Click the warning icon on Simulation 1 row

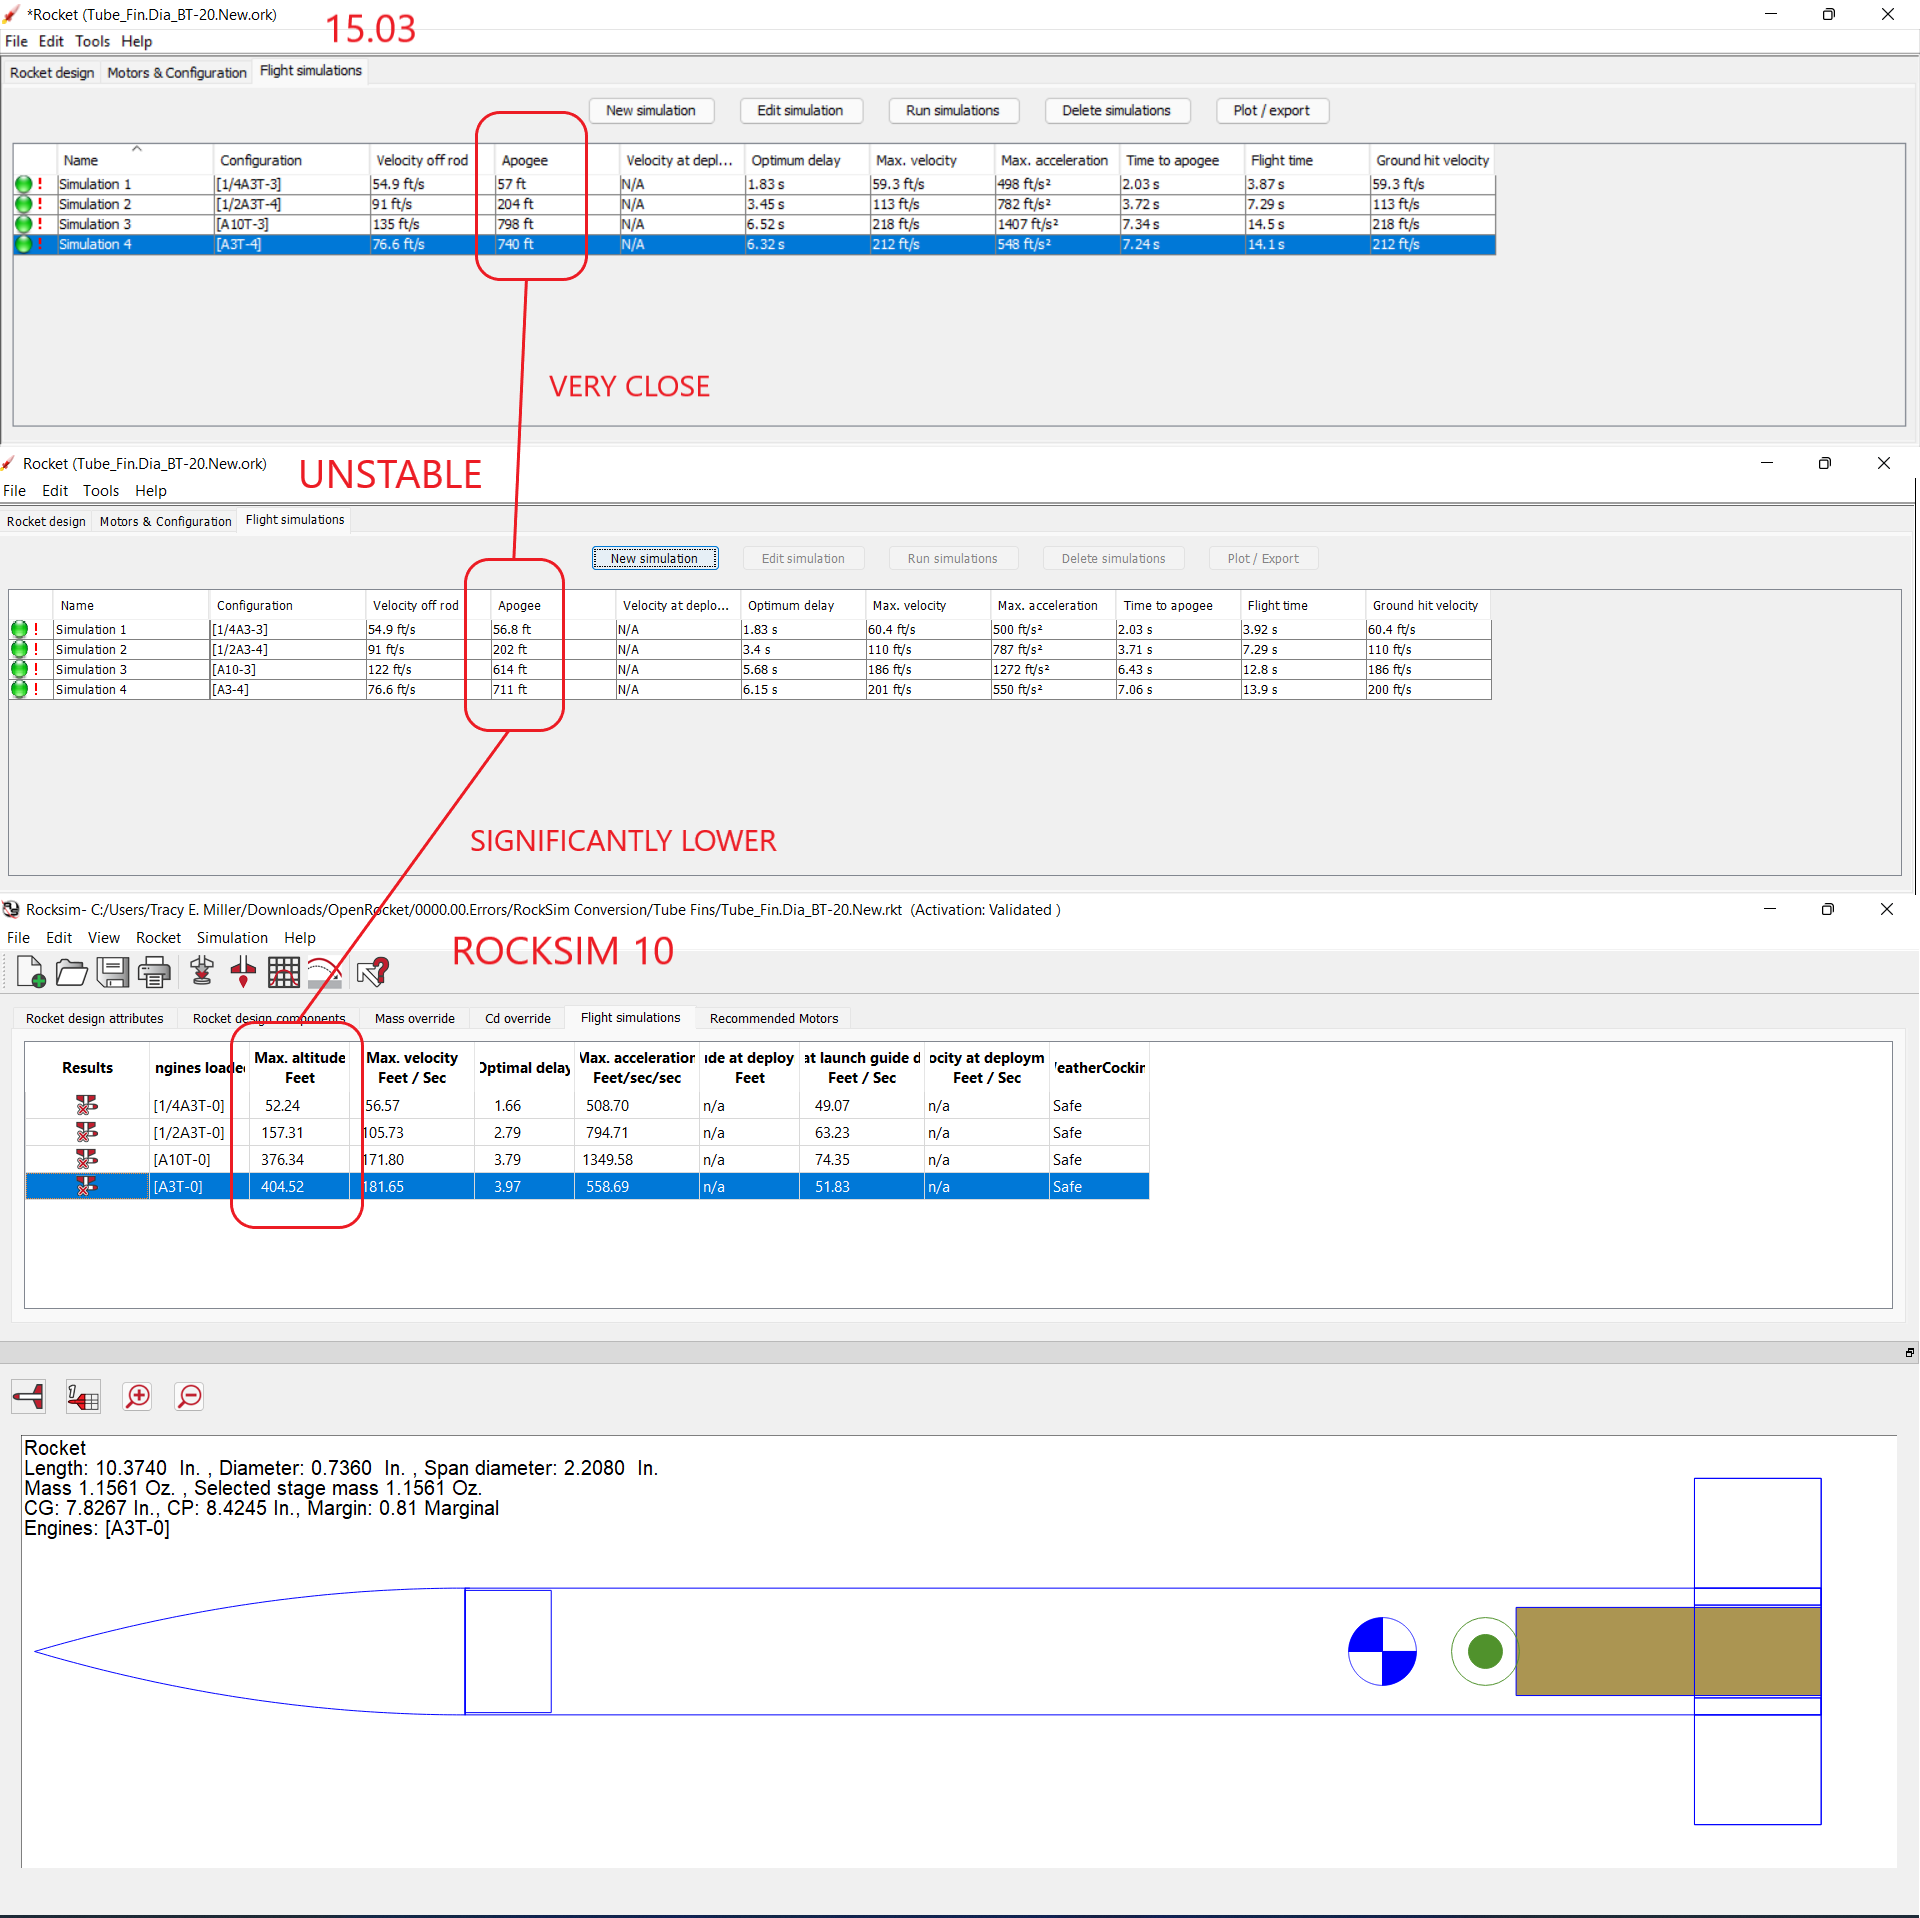(38, 184)
